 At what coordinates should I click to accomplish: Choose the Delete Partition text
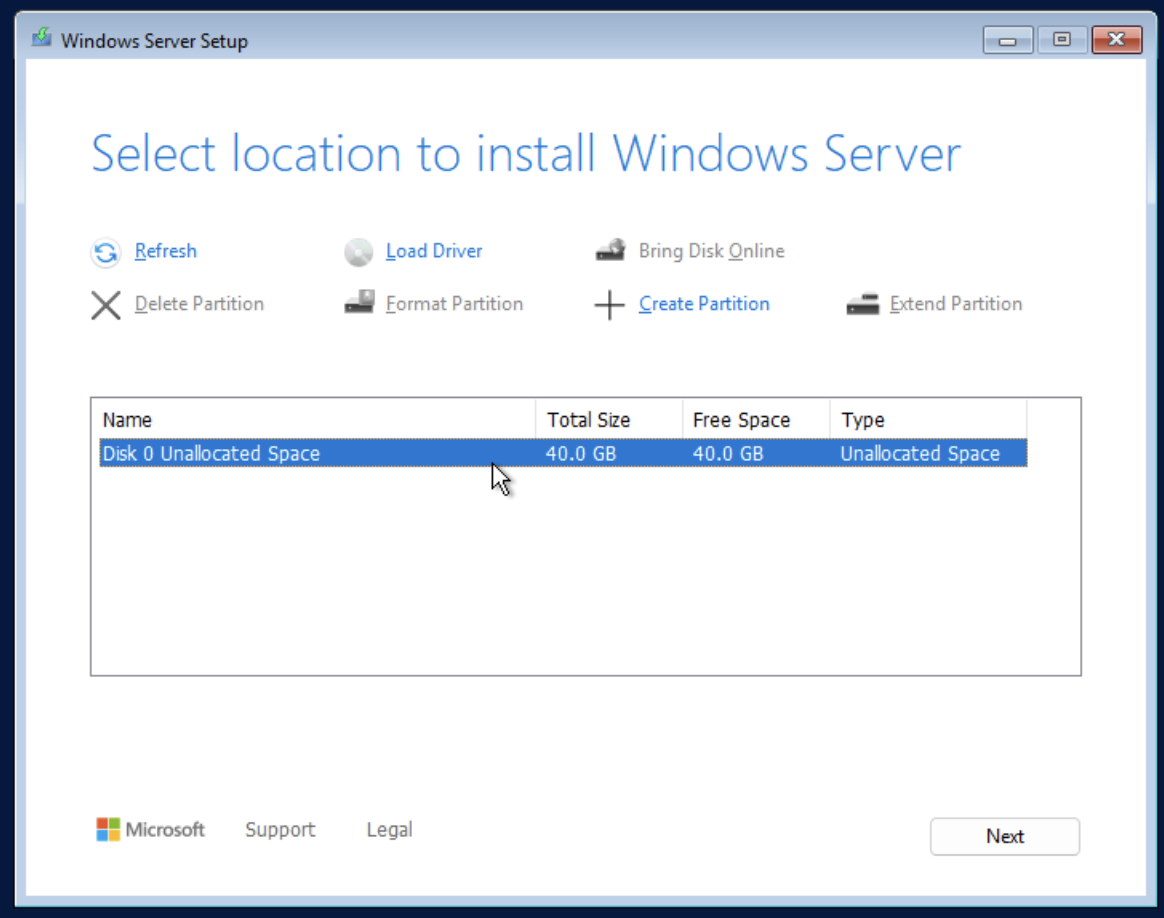(x=199, y=304)
